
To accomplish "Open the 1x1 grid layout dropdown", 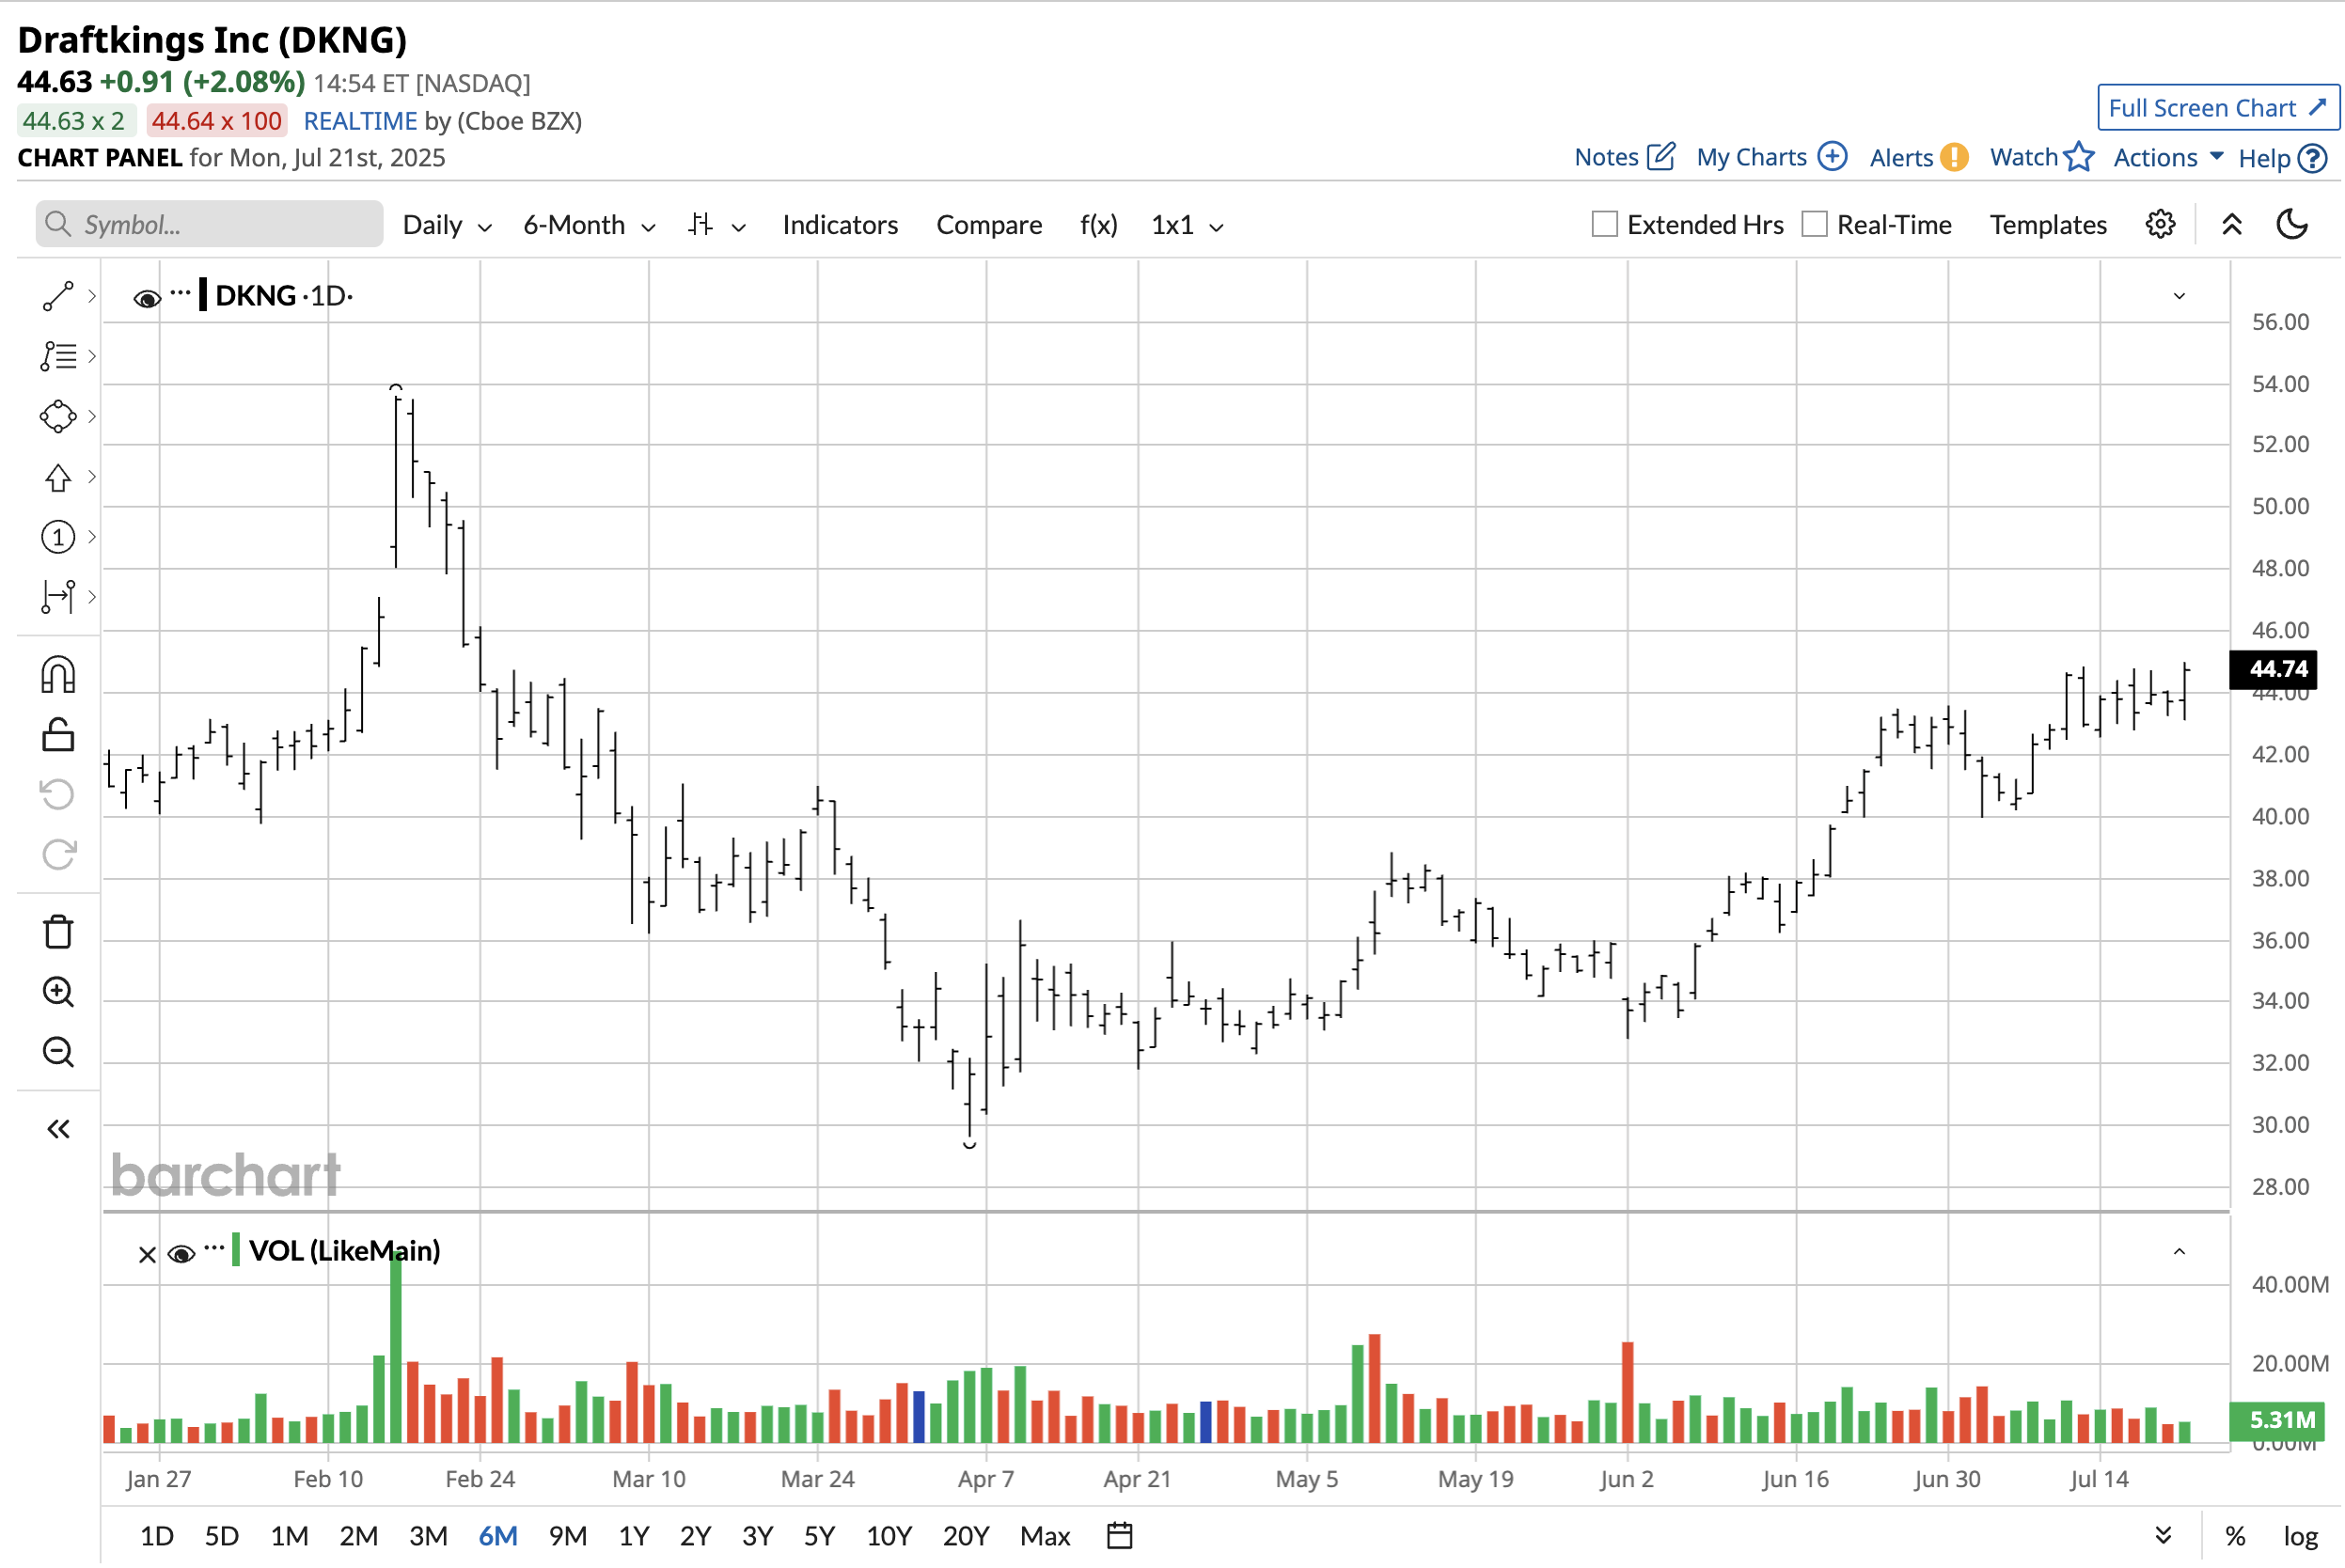I will pyautogui.click(x=1187, y=225).
